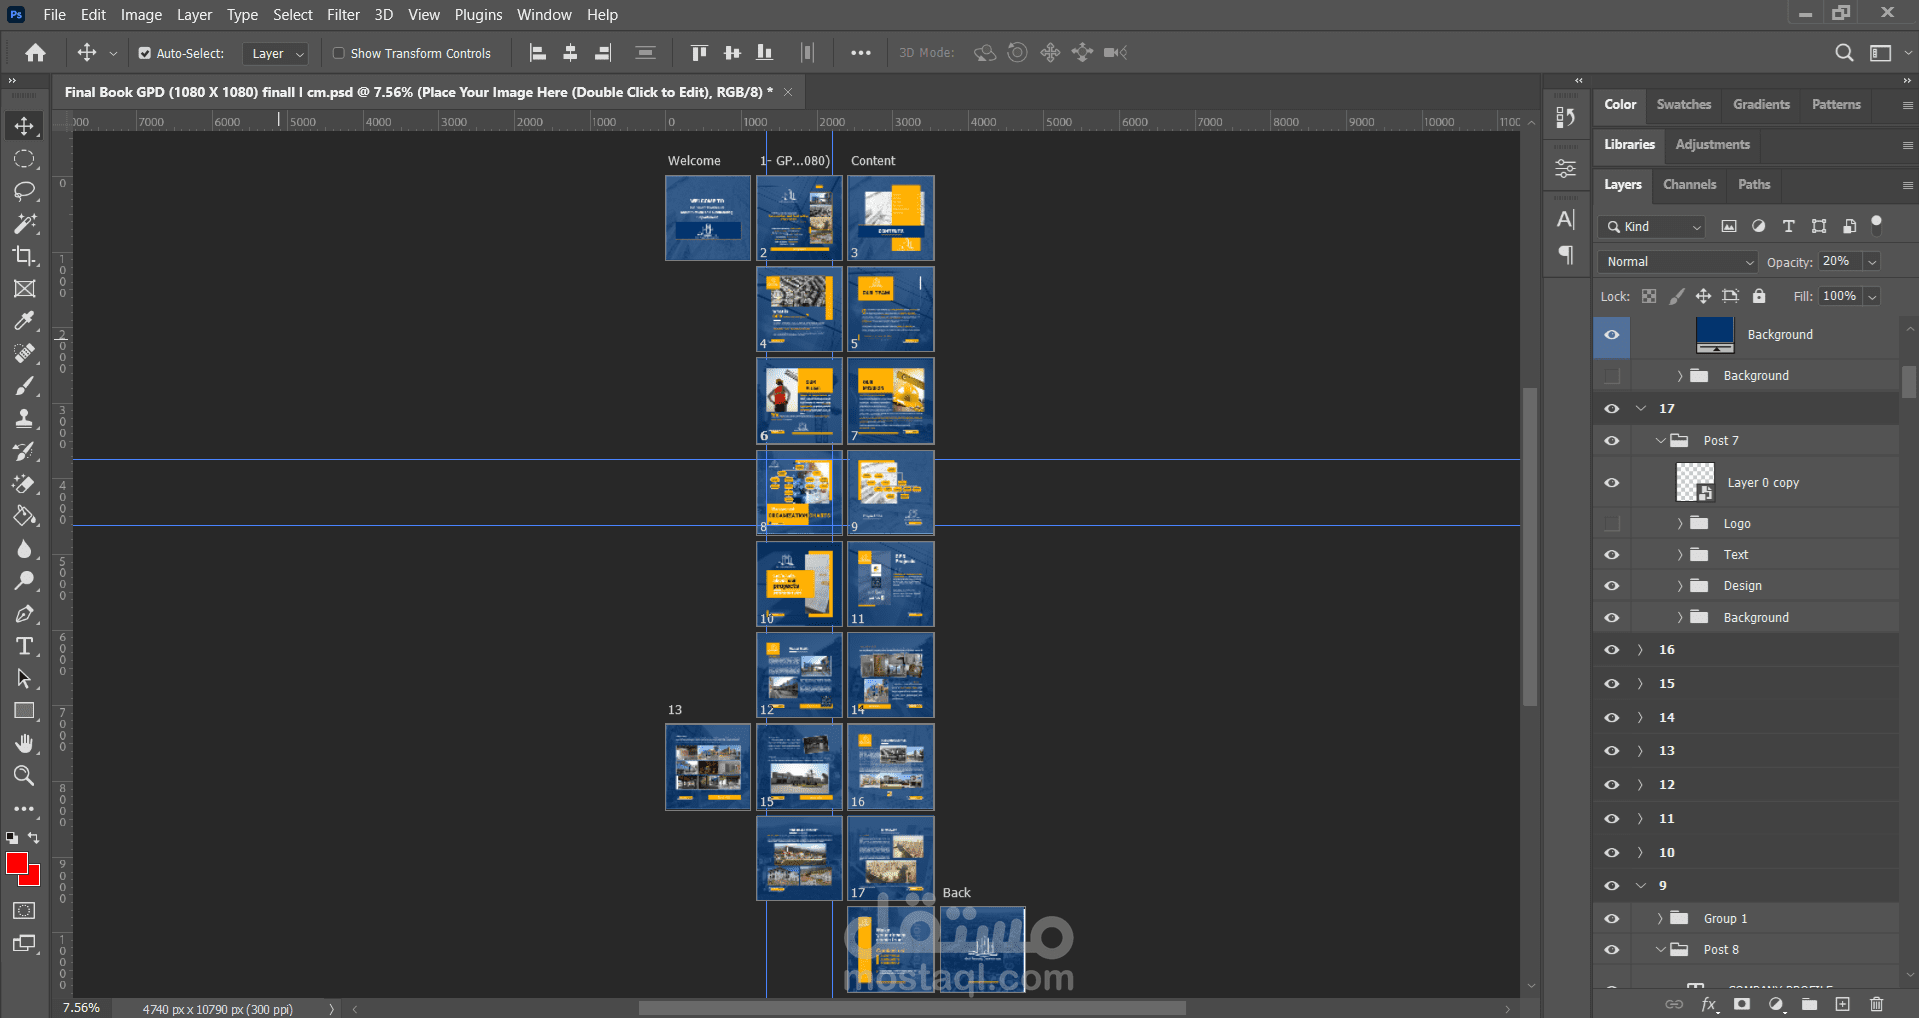The width and height of the screenshot is (1919, 1018).
Task: Open the Filter menu
Action: 343,15
